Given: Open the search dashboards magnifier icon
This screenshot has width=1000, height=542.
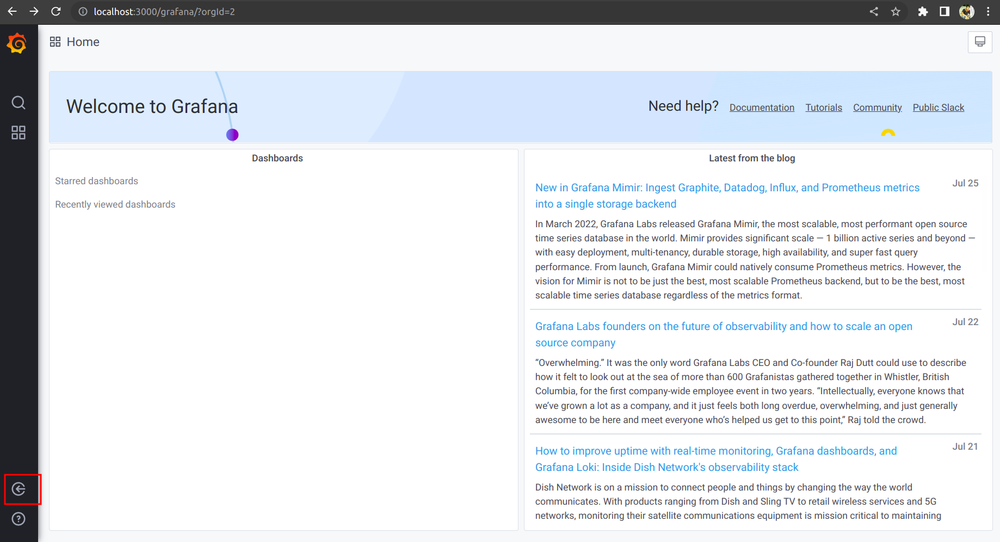Looking at the screenshot, I should coord(18,103).
